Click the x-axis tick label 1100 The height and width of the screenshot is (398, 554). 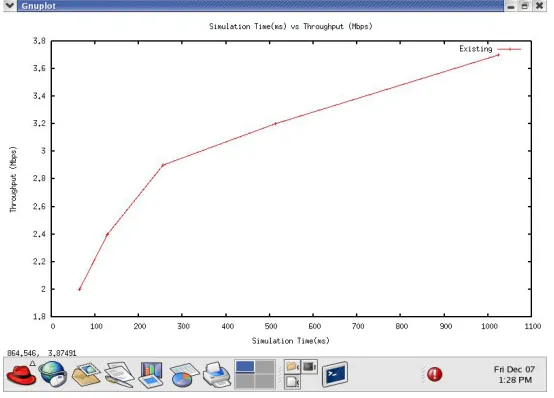click(x=533, y=326)
